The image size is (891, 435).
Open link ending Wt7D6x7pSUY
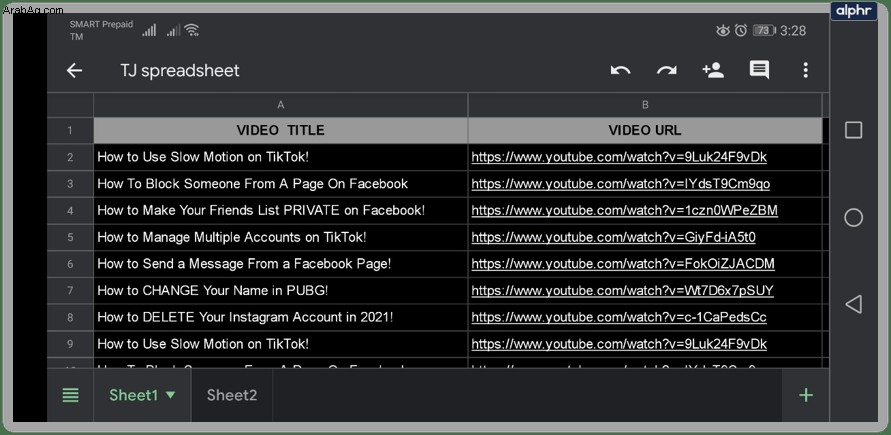(622, 291)
